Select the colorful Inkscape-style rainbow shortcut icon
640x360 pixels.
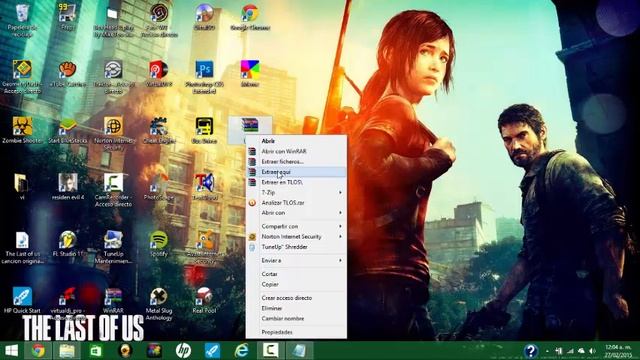[x=250, y=73]
